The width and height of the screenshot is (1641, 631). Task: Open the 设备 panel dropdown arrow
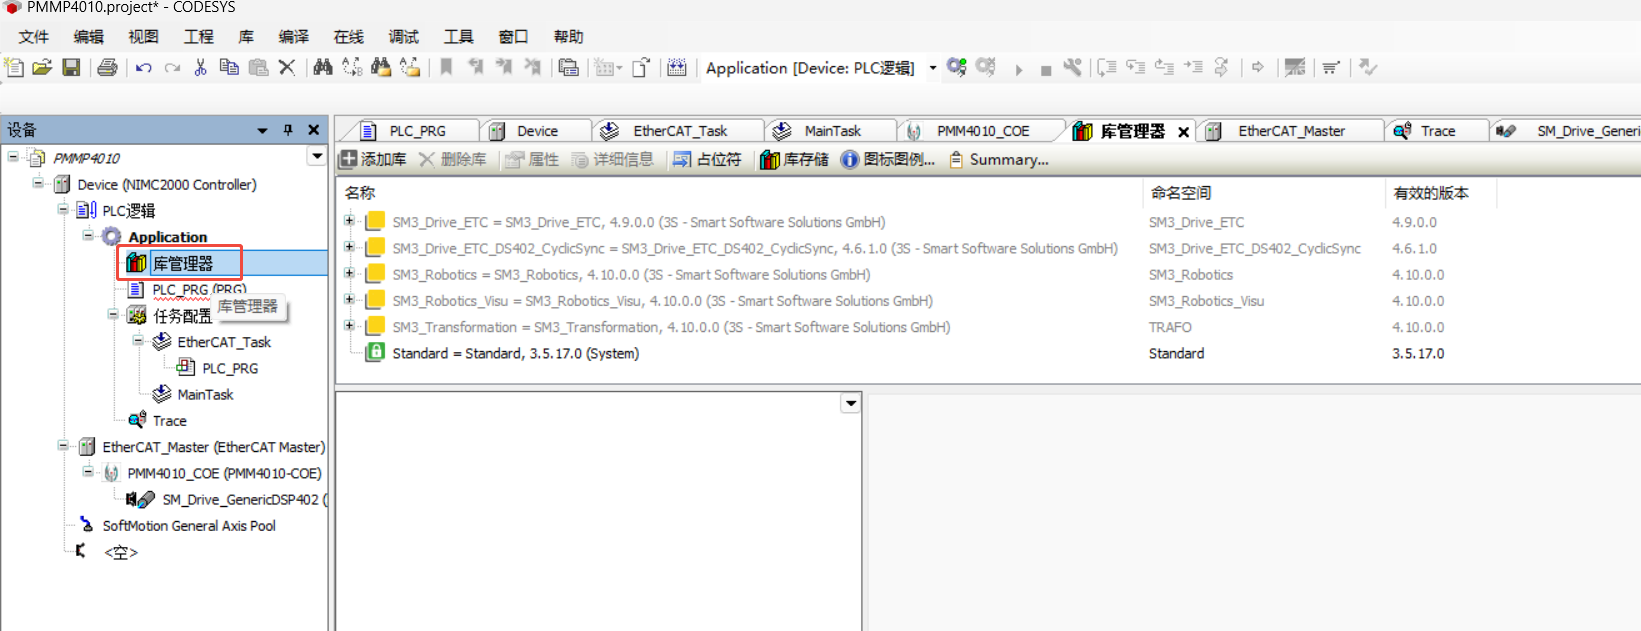tap(262, 130)
